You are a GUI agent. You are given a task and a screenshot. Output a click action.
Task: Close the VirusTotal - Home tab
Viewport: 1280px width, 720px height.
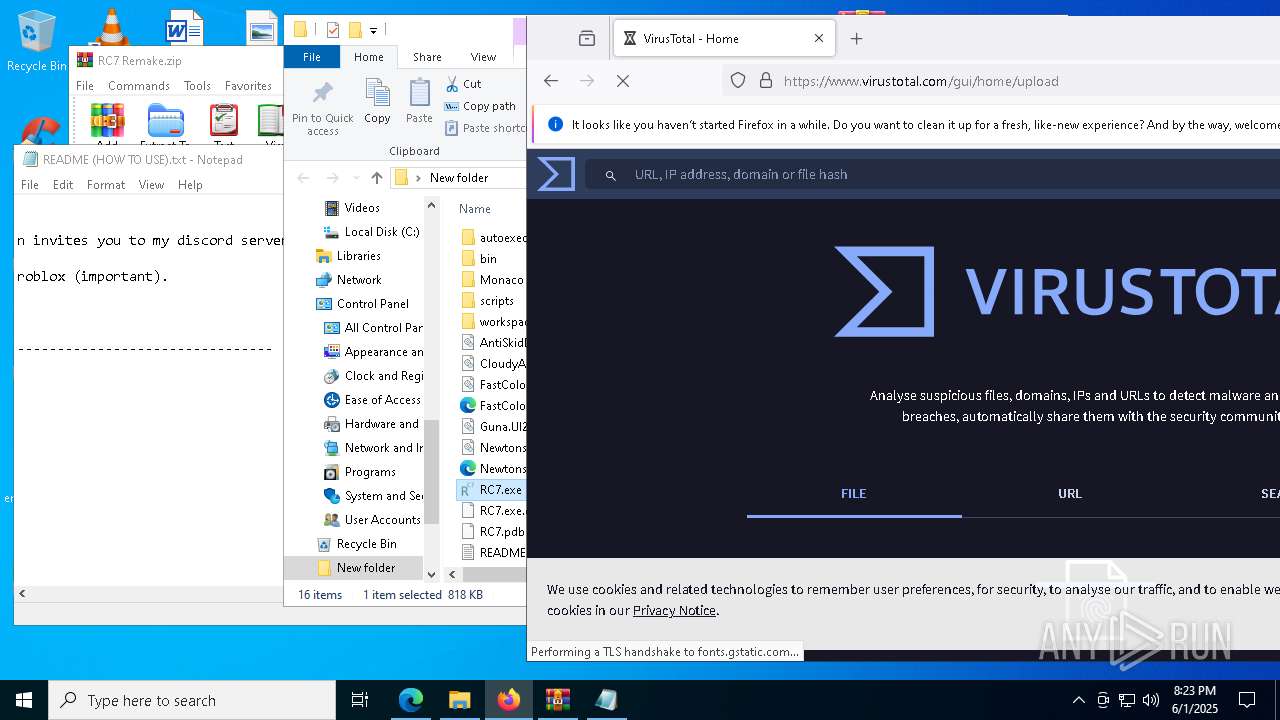click(x=819, y=39)
